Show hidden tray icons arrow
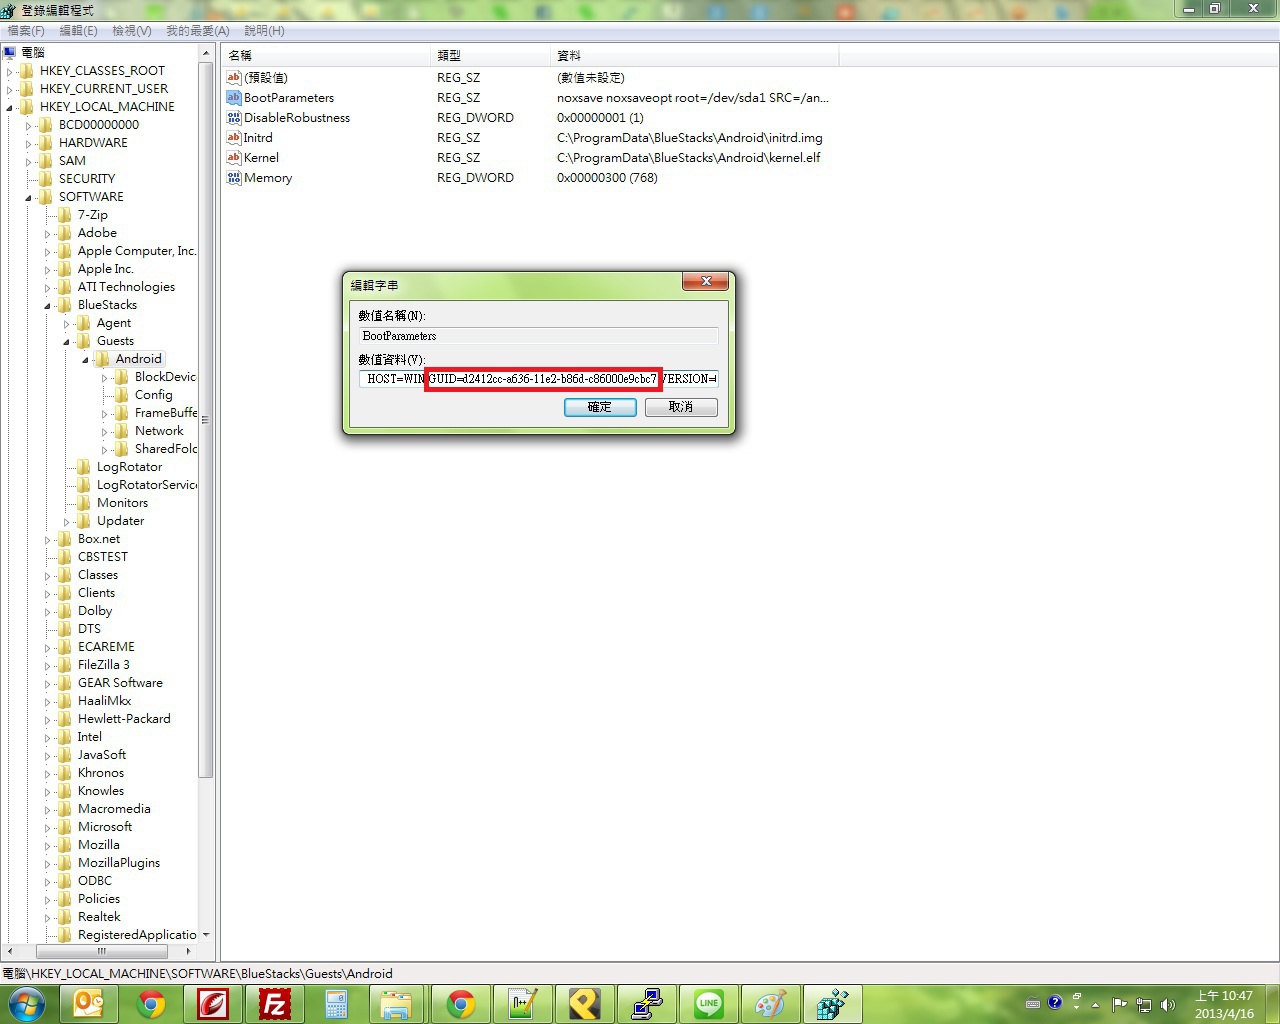This screenshot has width=1280, height=1024. [x=1095, y=1004]
